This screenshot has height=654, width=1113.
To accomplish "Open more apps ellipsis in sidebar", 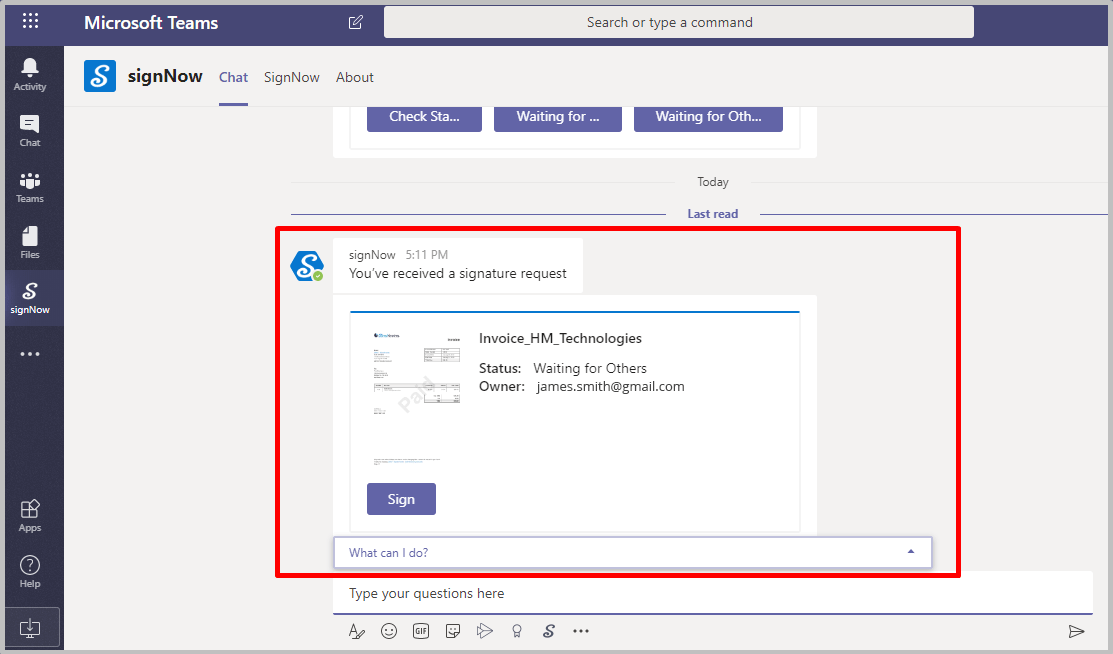I will pyautogui.click(x=30, y=354).
